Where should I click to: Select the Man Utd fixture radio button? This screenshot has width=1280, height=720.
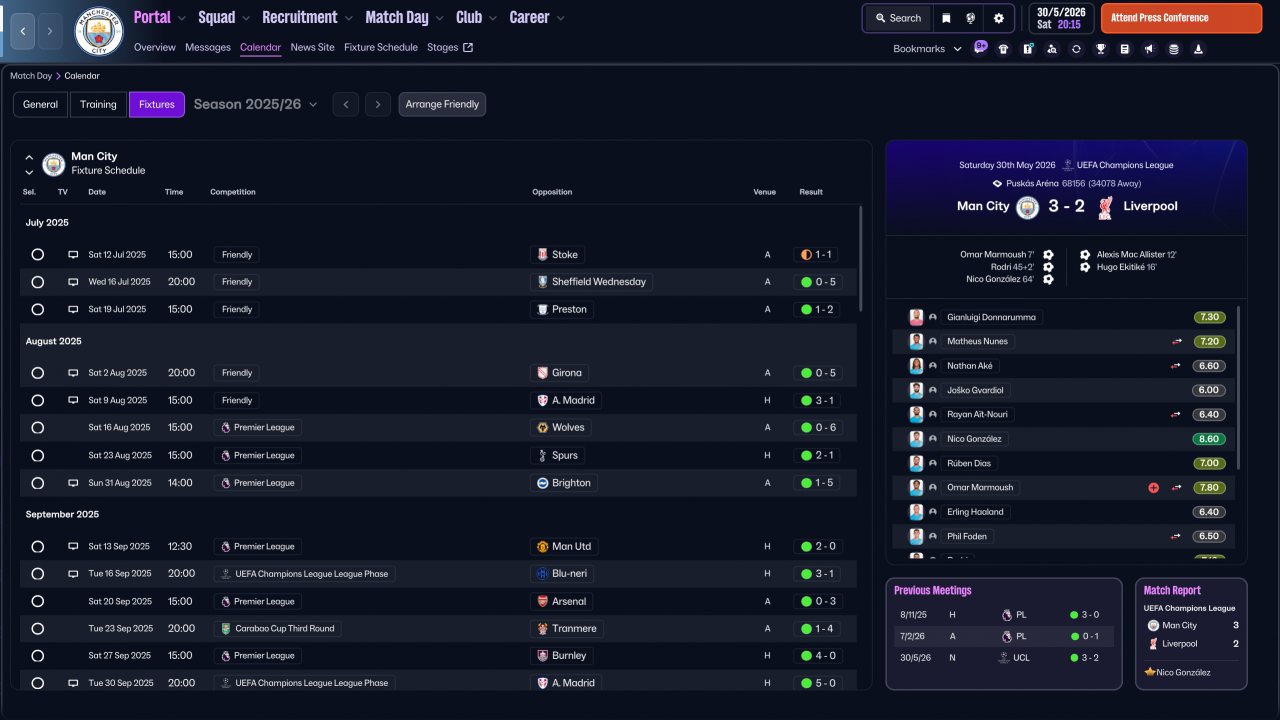click(38, 547)
